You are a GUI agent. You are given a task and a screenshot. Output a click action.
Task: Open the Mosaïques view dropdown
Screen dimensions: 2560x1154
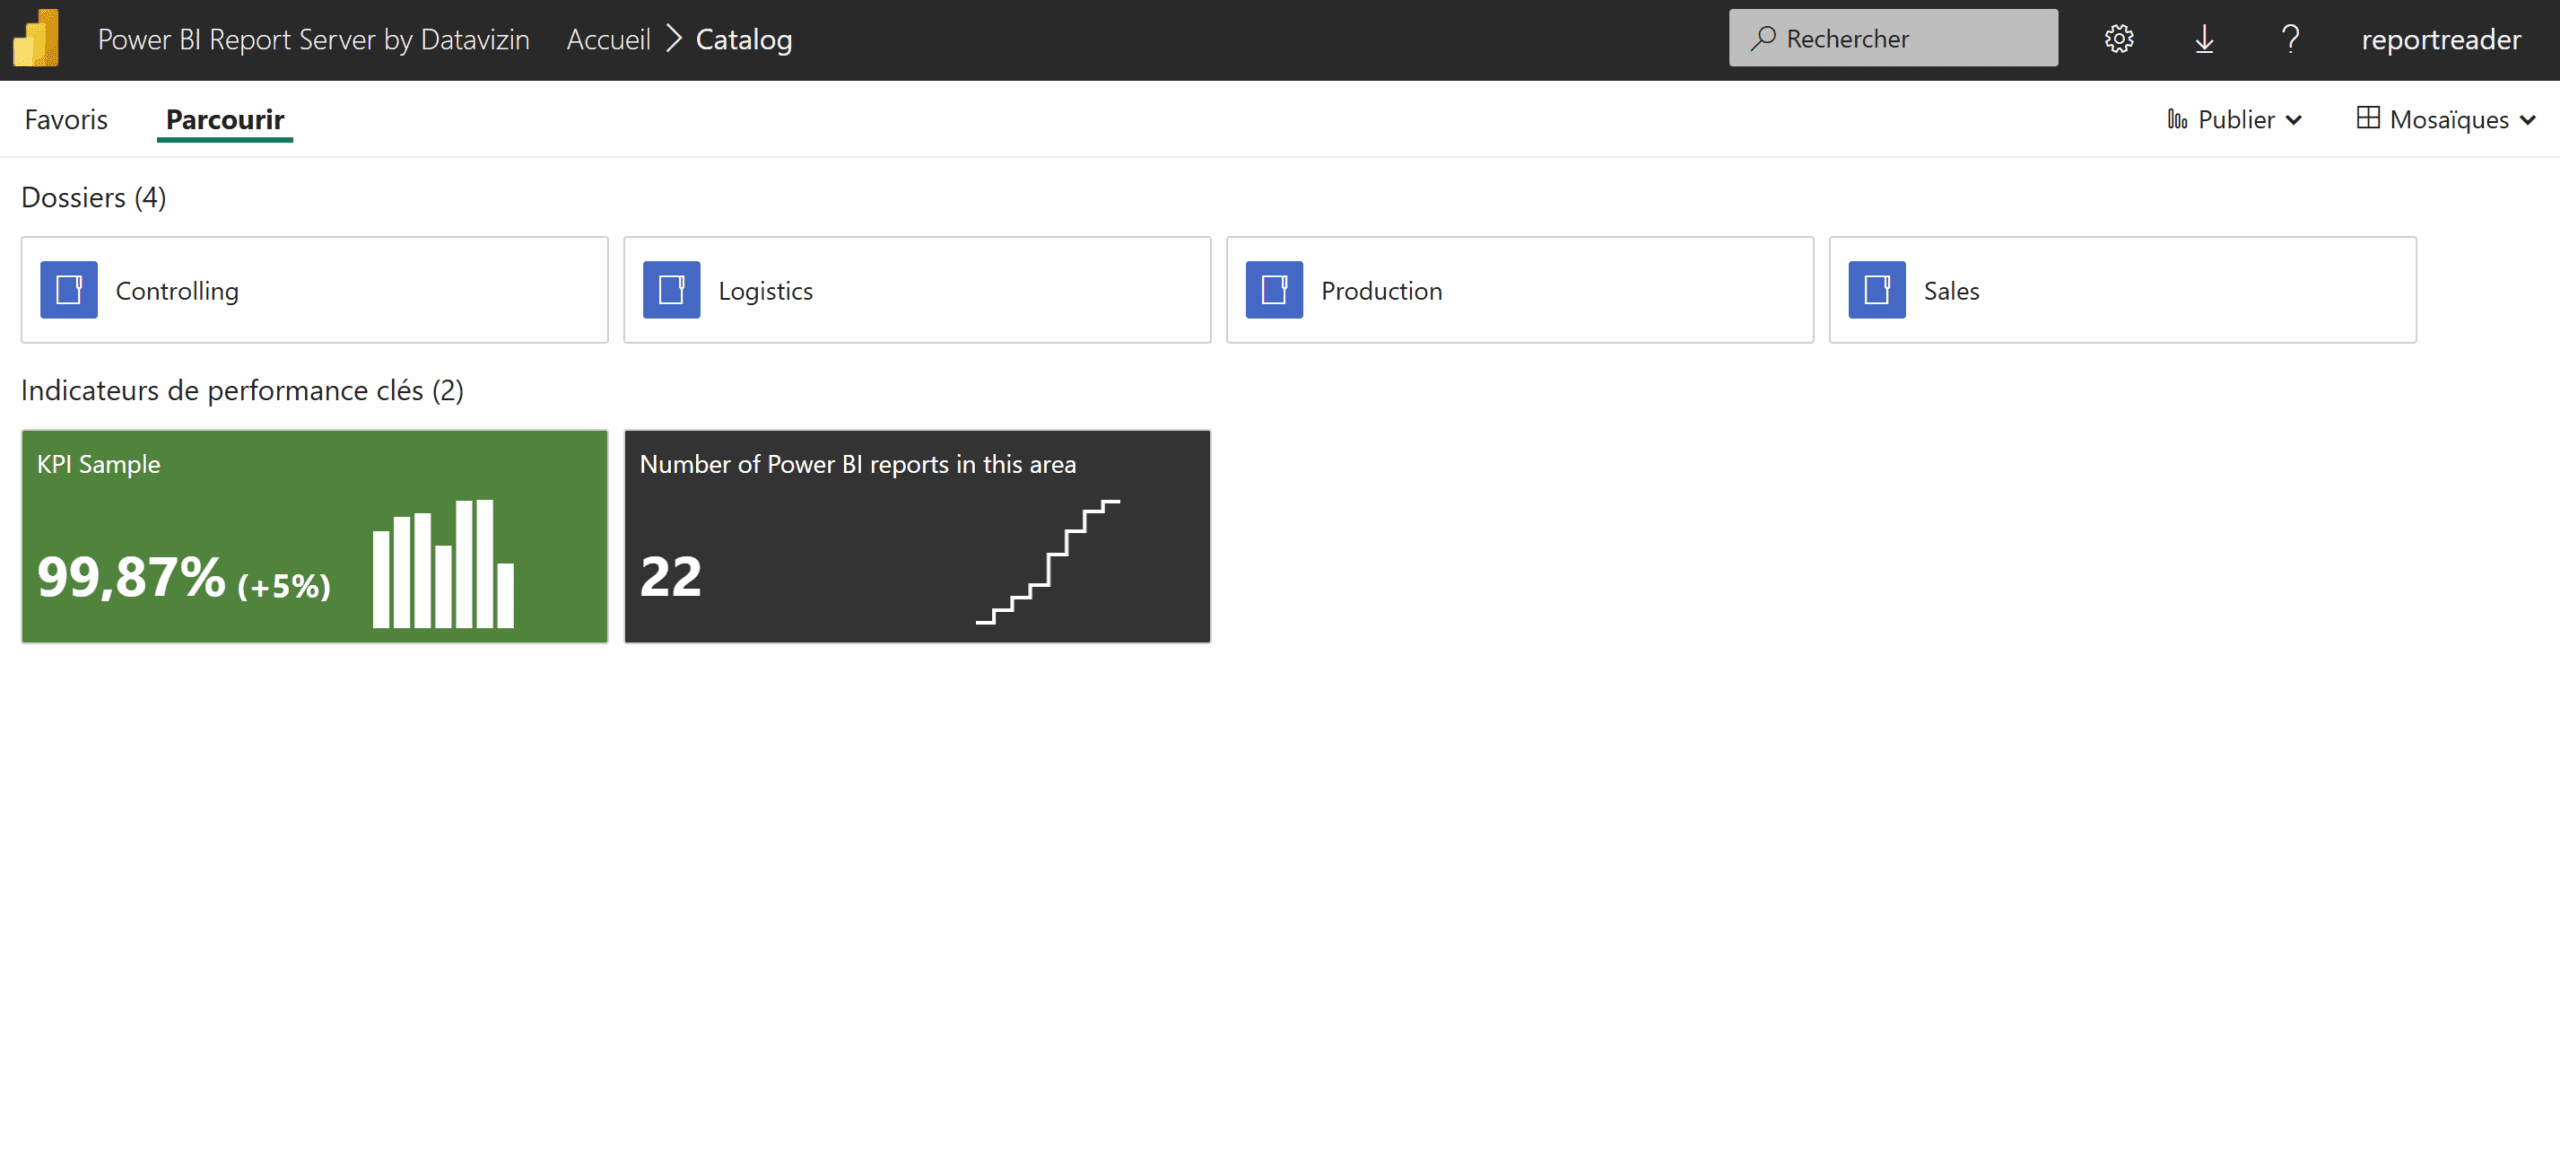pyautogui.click(x=2527, y=120)
